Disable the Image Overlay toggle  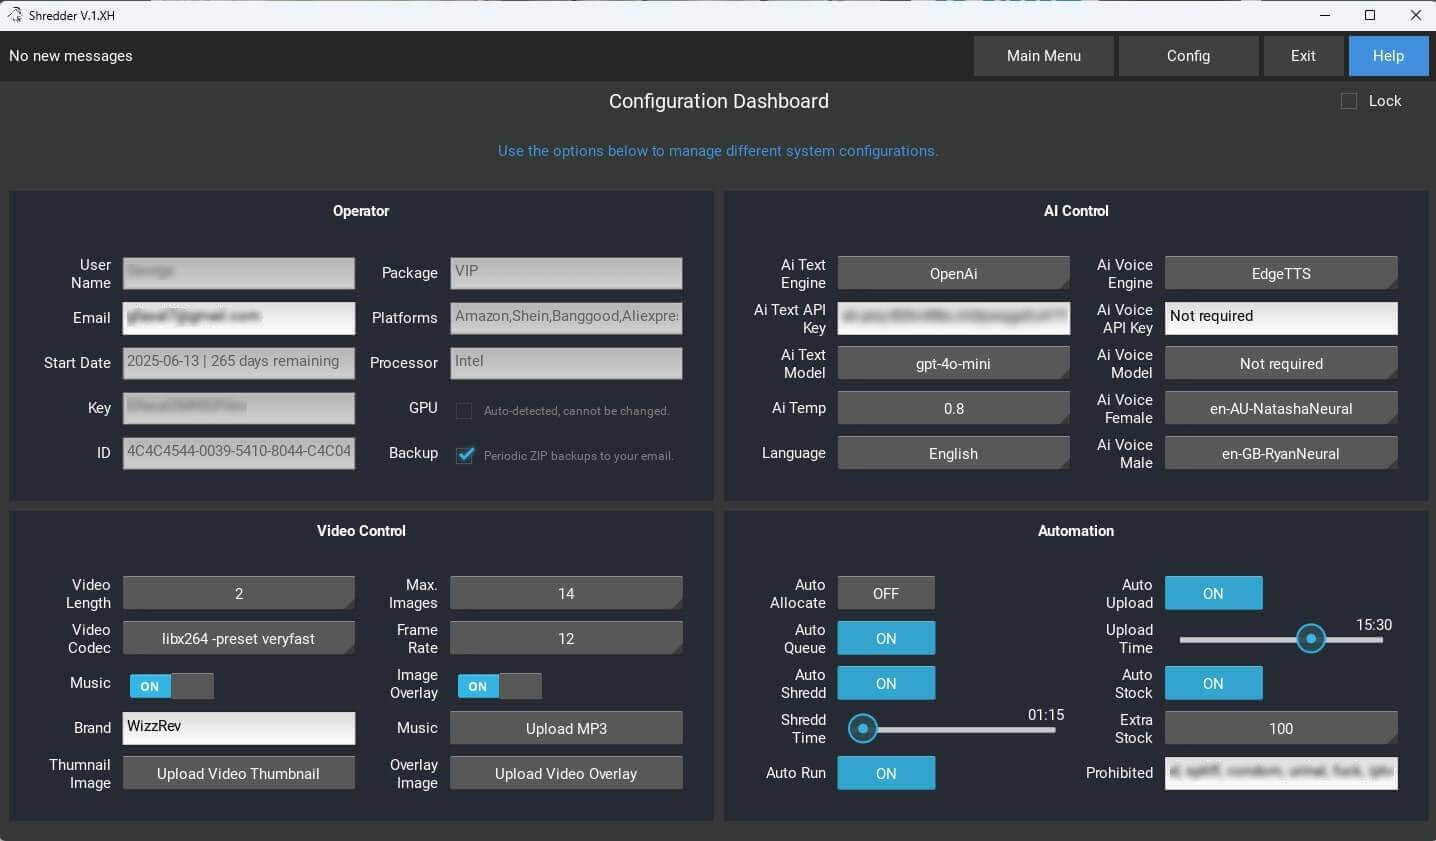pos(499,686)
